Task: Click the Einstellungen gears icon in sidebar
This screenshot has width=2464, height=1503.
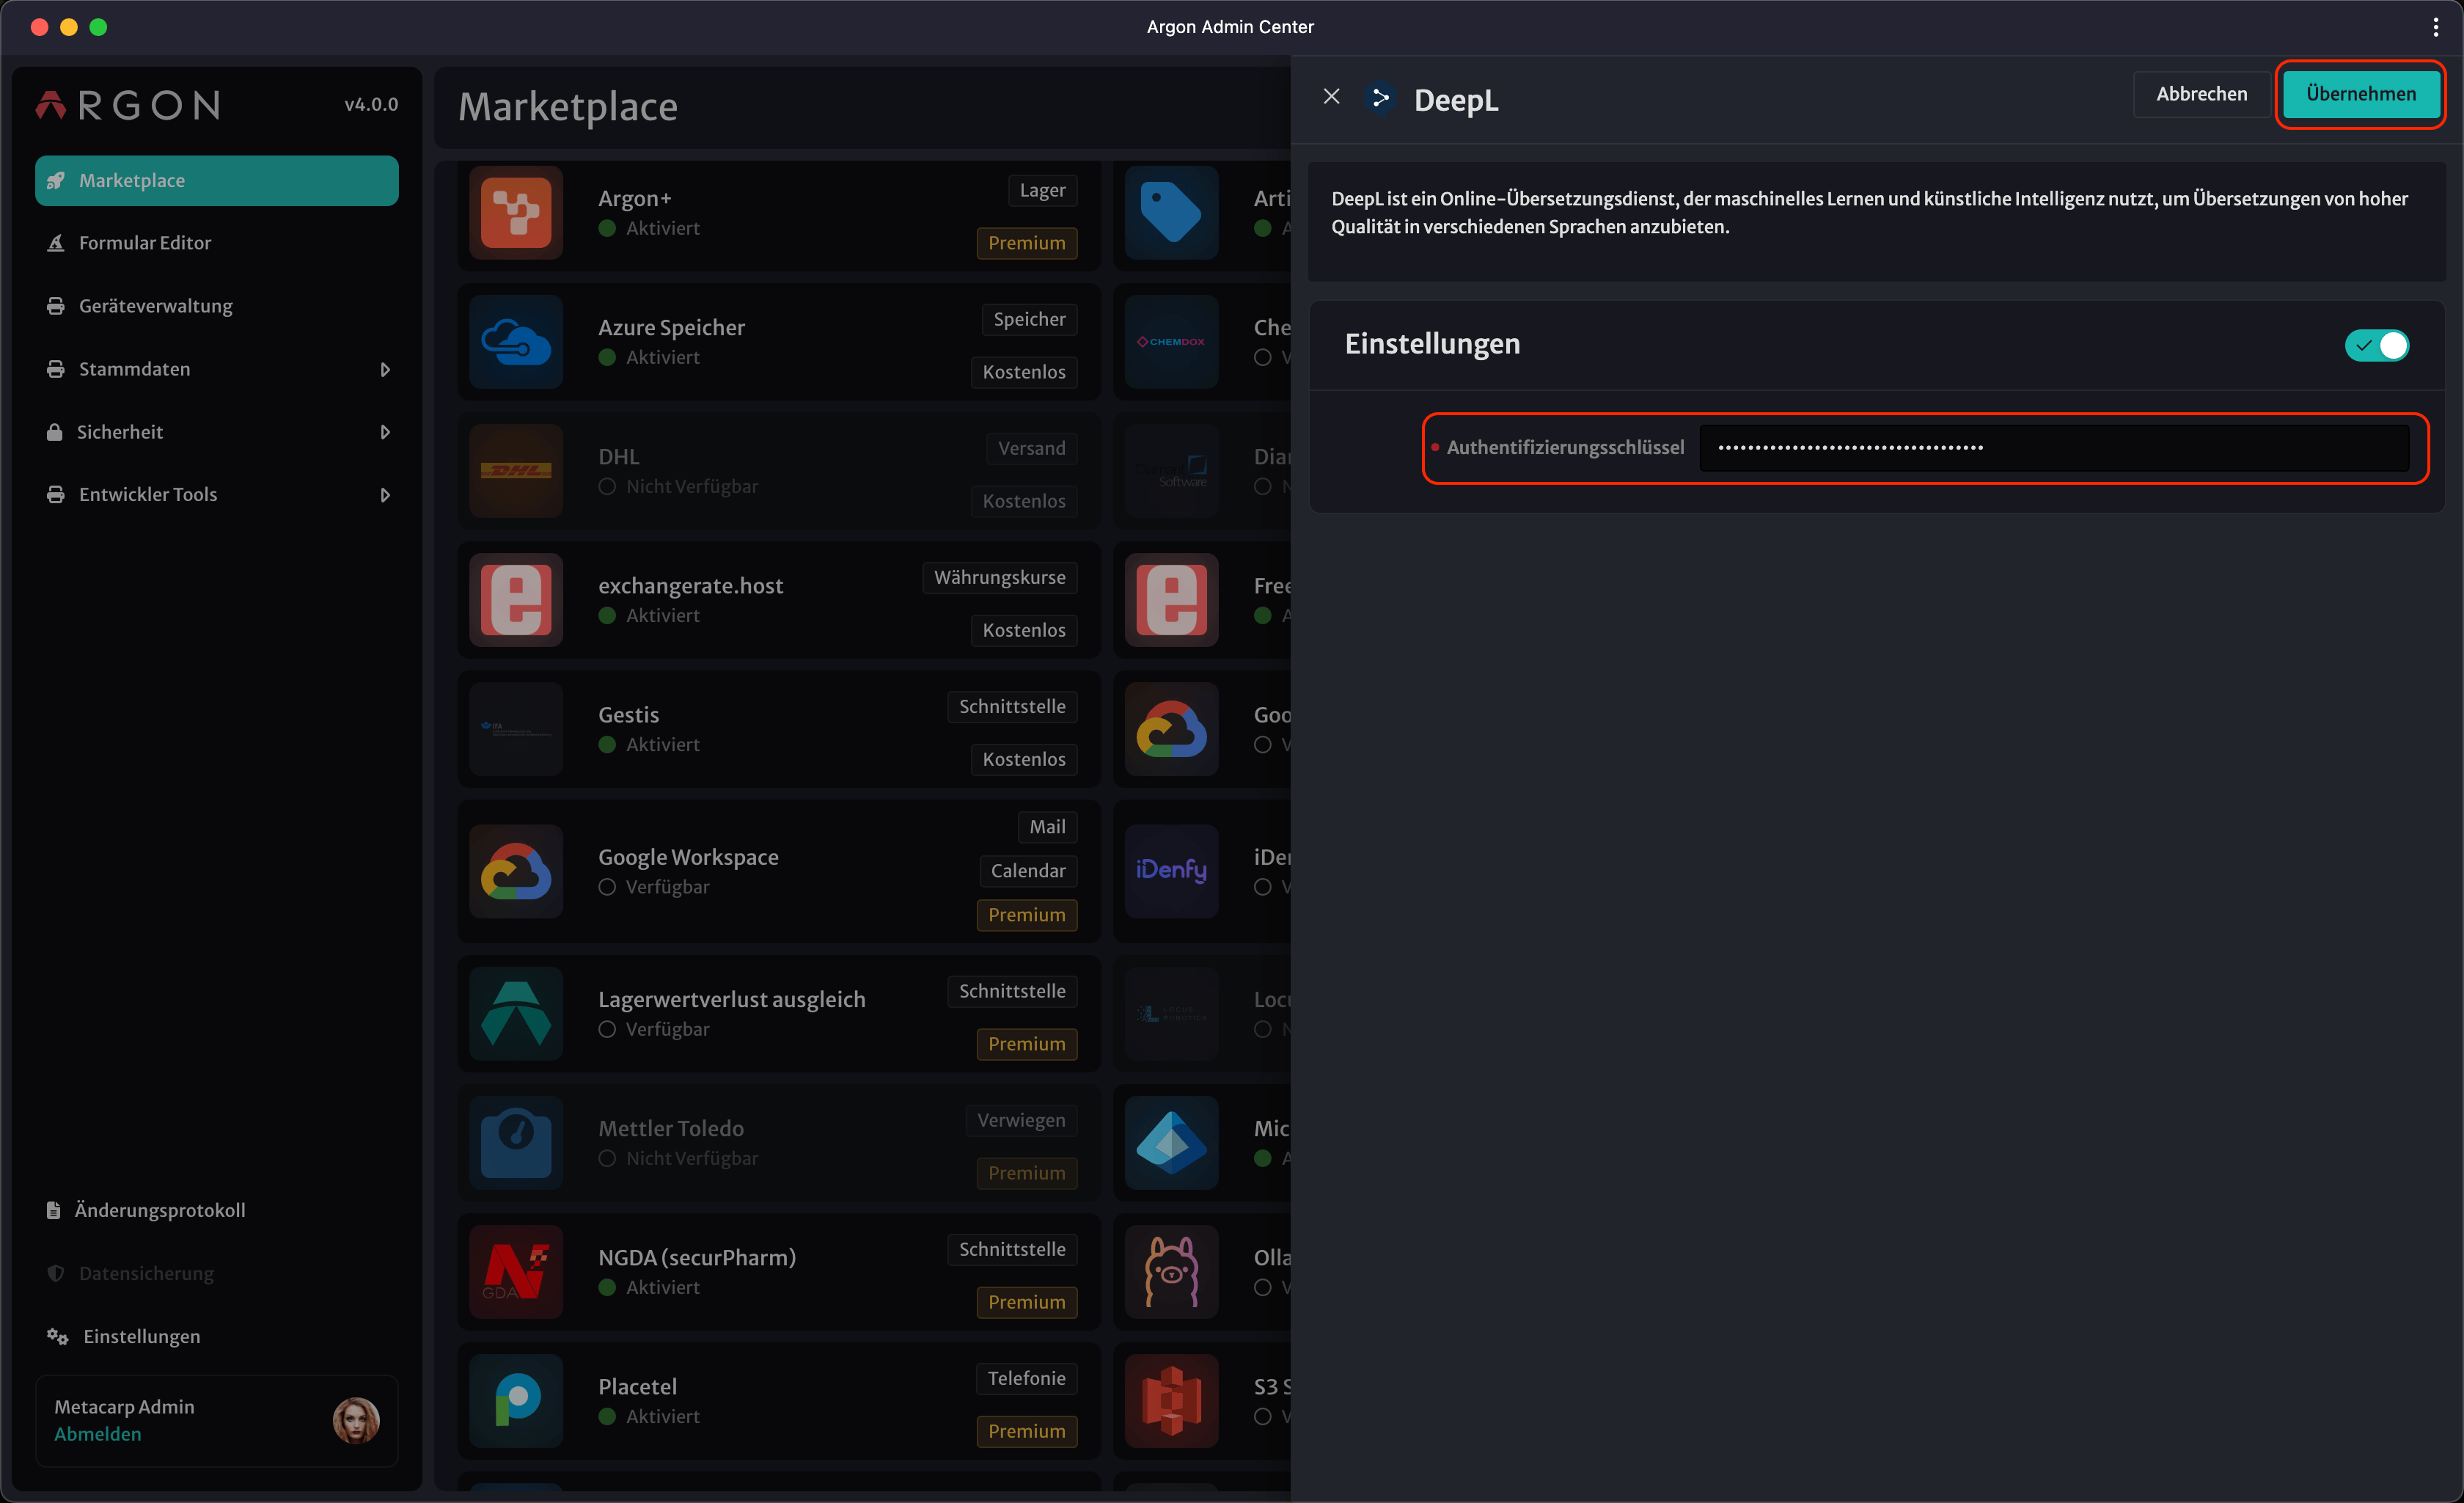Action: click(57, 1337)
